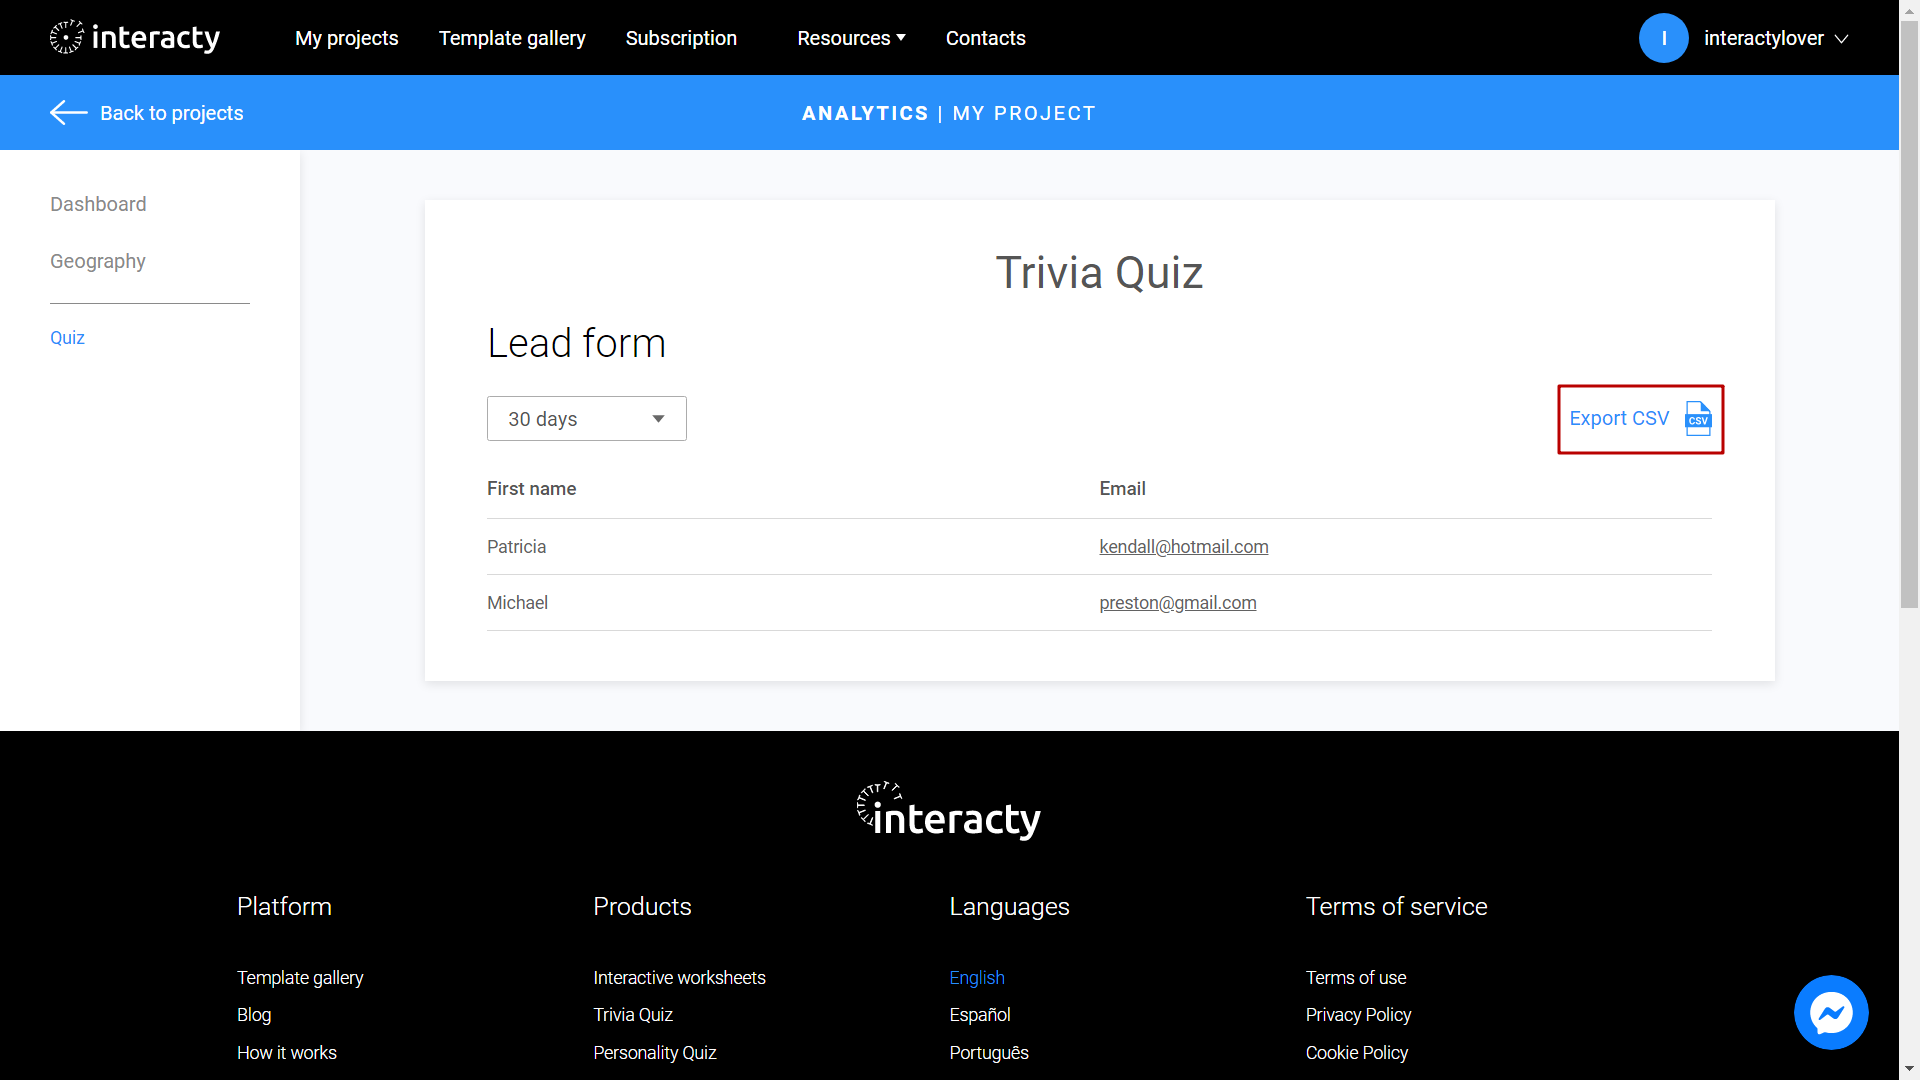Click the Geography sidebar link
Viewport: 1920px width, 1080px height.
click(x=98, y=261)
